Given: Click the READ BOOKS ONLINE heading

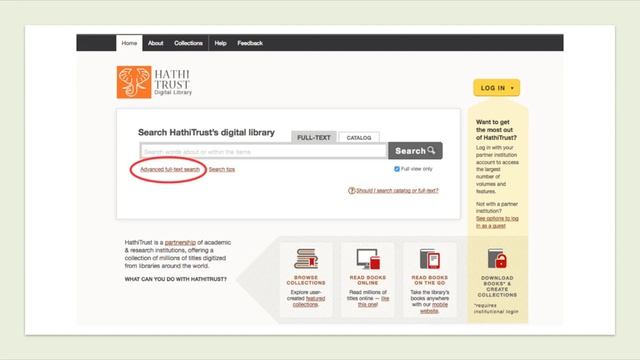Looking at the screenshot, I should click(368, 280).
